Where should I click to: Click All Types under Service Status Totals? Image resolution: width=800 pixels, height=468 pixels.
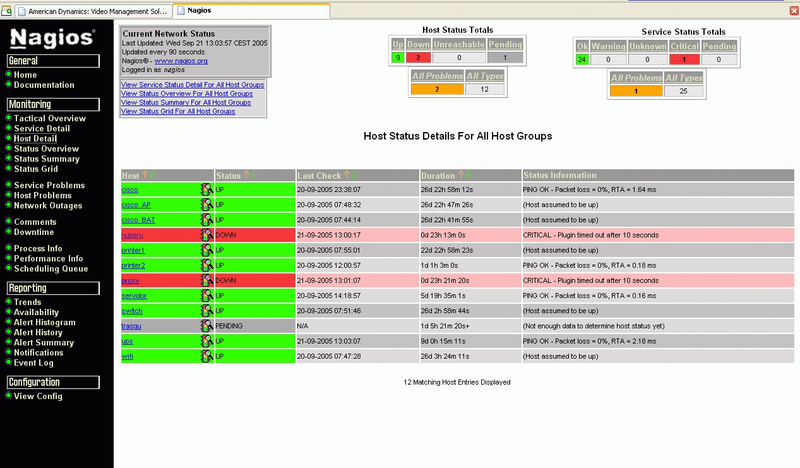(684, 78)
